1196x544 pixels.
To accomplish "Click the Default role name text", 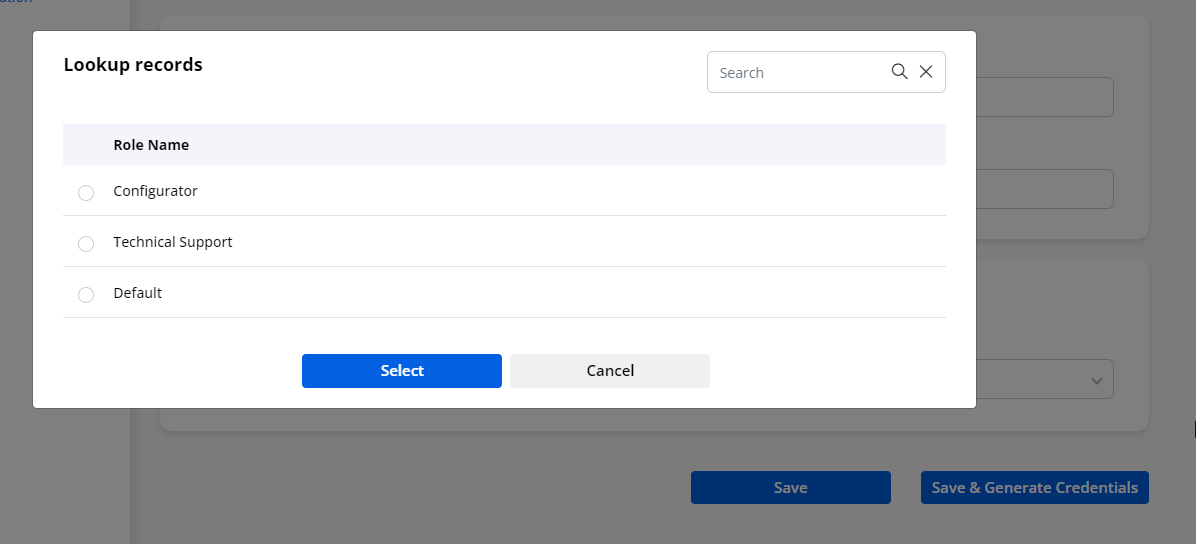I will tap(137, 293).
